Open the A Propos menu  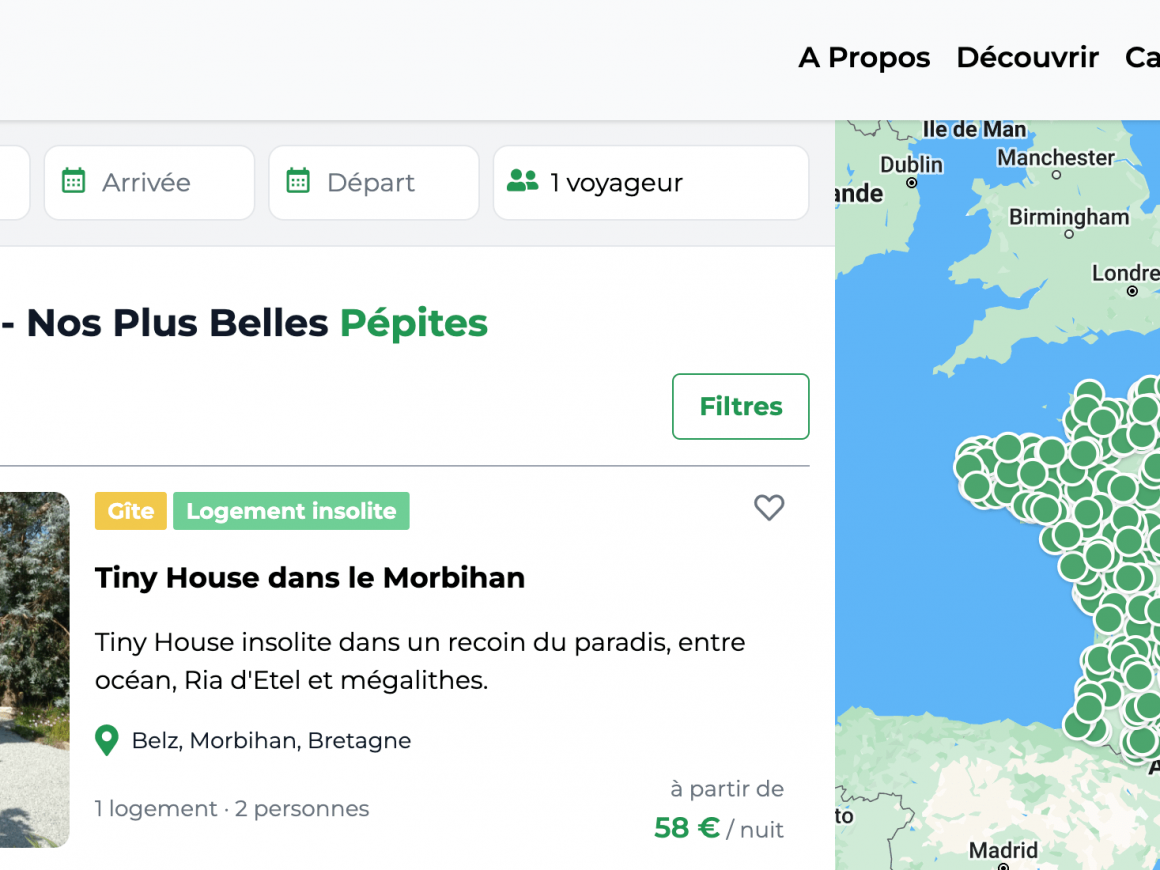(x=864, y=58)
